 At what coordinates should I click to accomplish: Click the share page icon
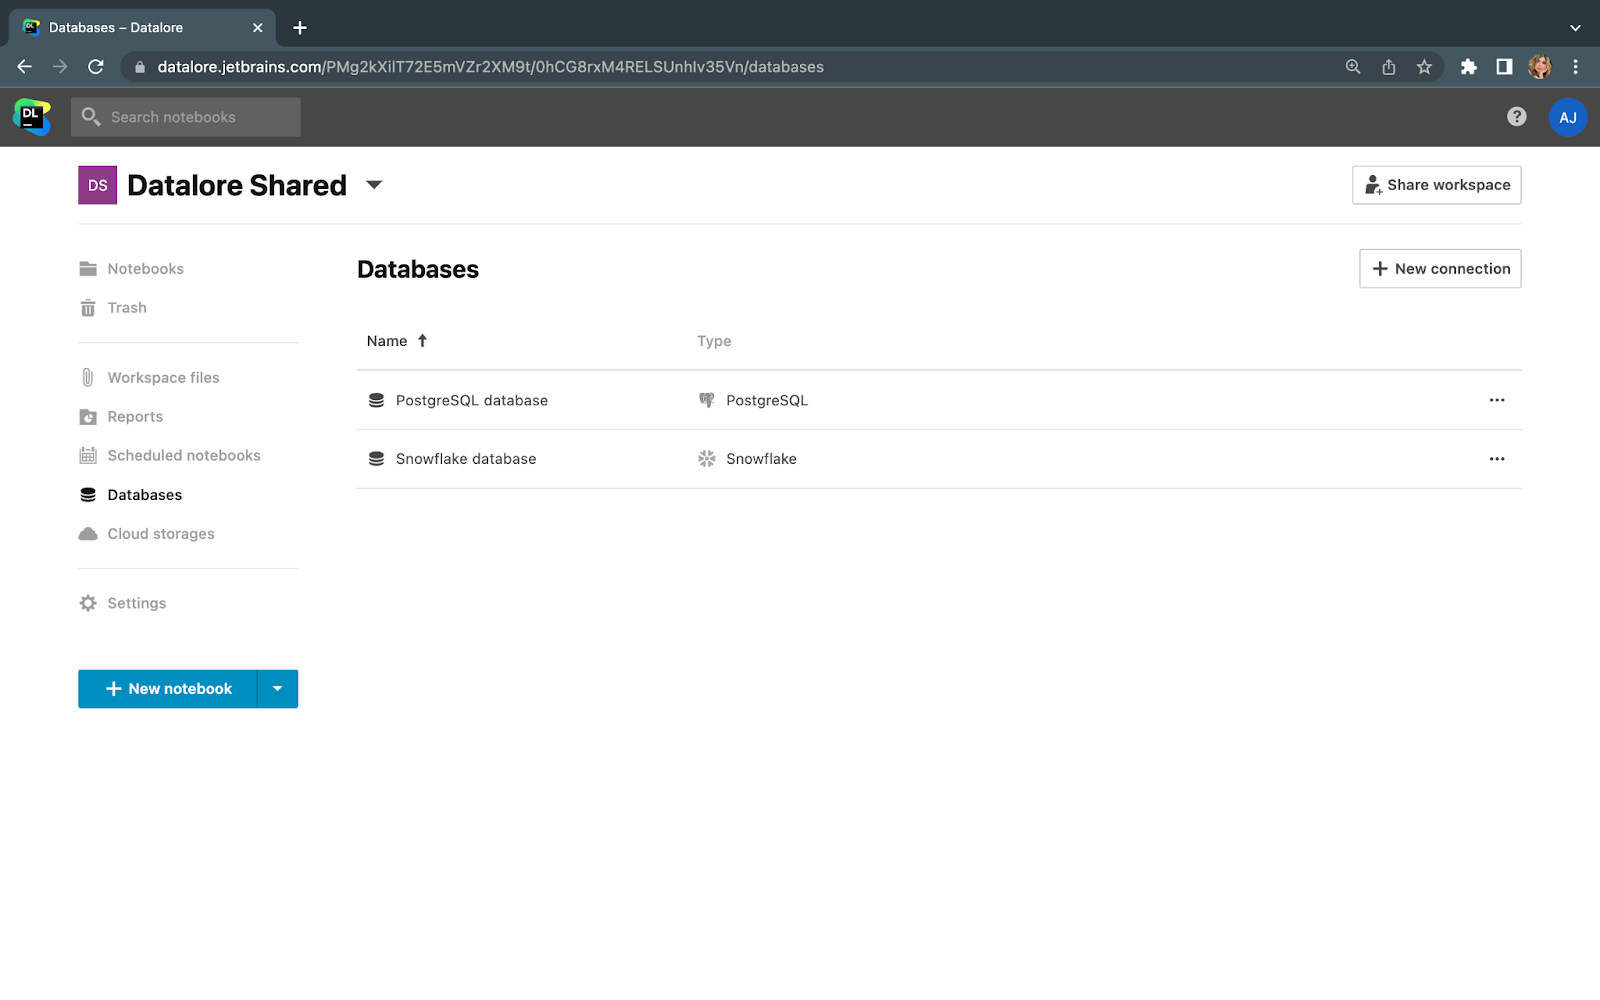coord(1389,67)
